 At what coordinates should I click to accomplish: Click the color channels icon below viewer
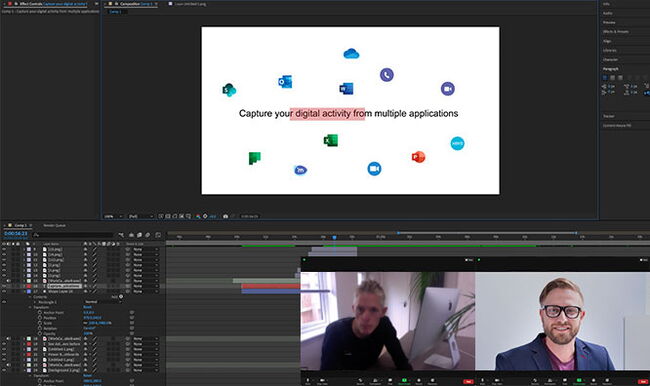[x=198, y=216]
